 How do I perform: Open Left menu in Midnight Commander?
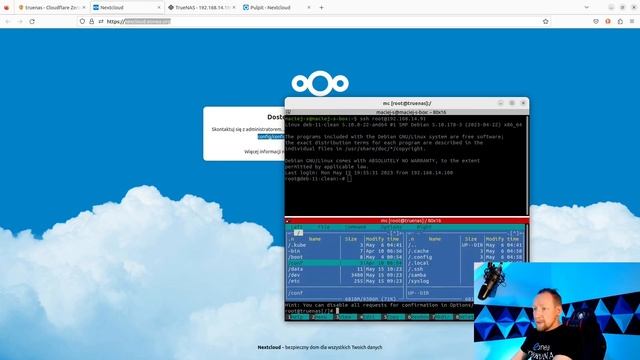(x=297, y=227)
